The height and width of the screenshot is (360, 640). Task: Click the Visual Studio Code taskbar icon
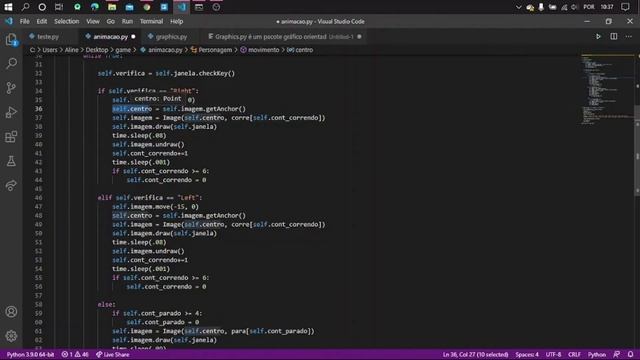[x=182, y=7]
